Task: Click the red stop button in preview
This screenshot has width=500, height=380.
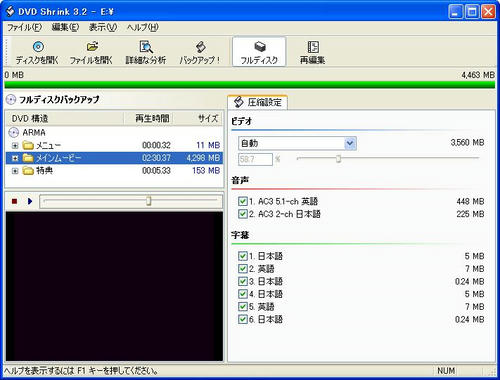Action: 14,201
